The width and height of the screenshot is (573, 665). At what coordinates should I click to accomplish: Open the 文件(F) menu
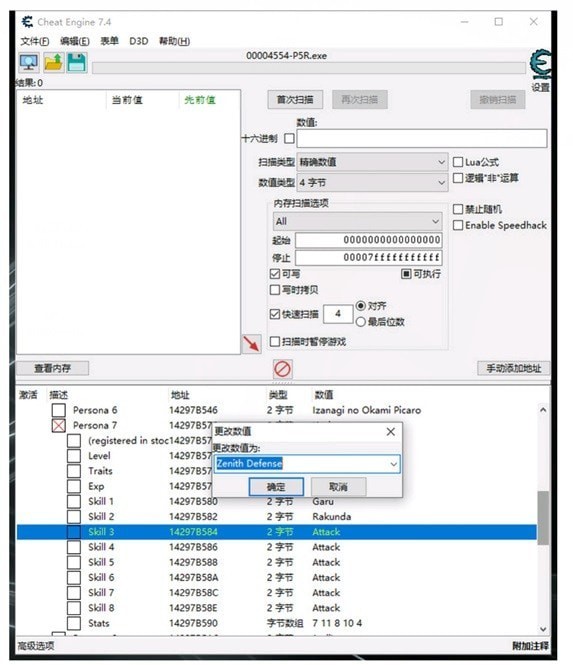pos(35,41)
